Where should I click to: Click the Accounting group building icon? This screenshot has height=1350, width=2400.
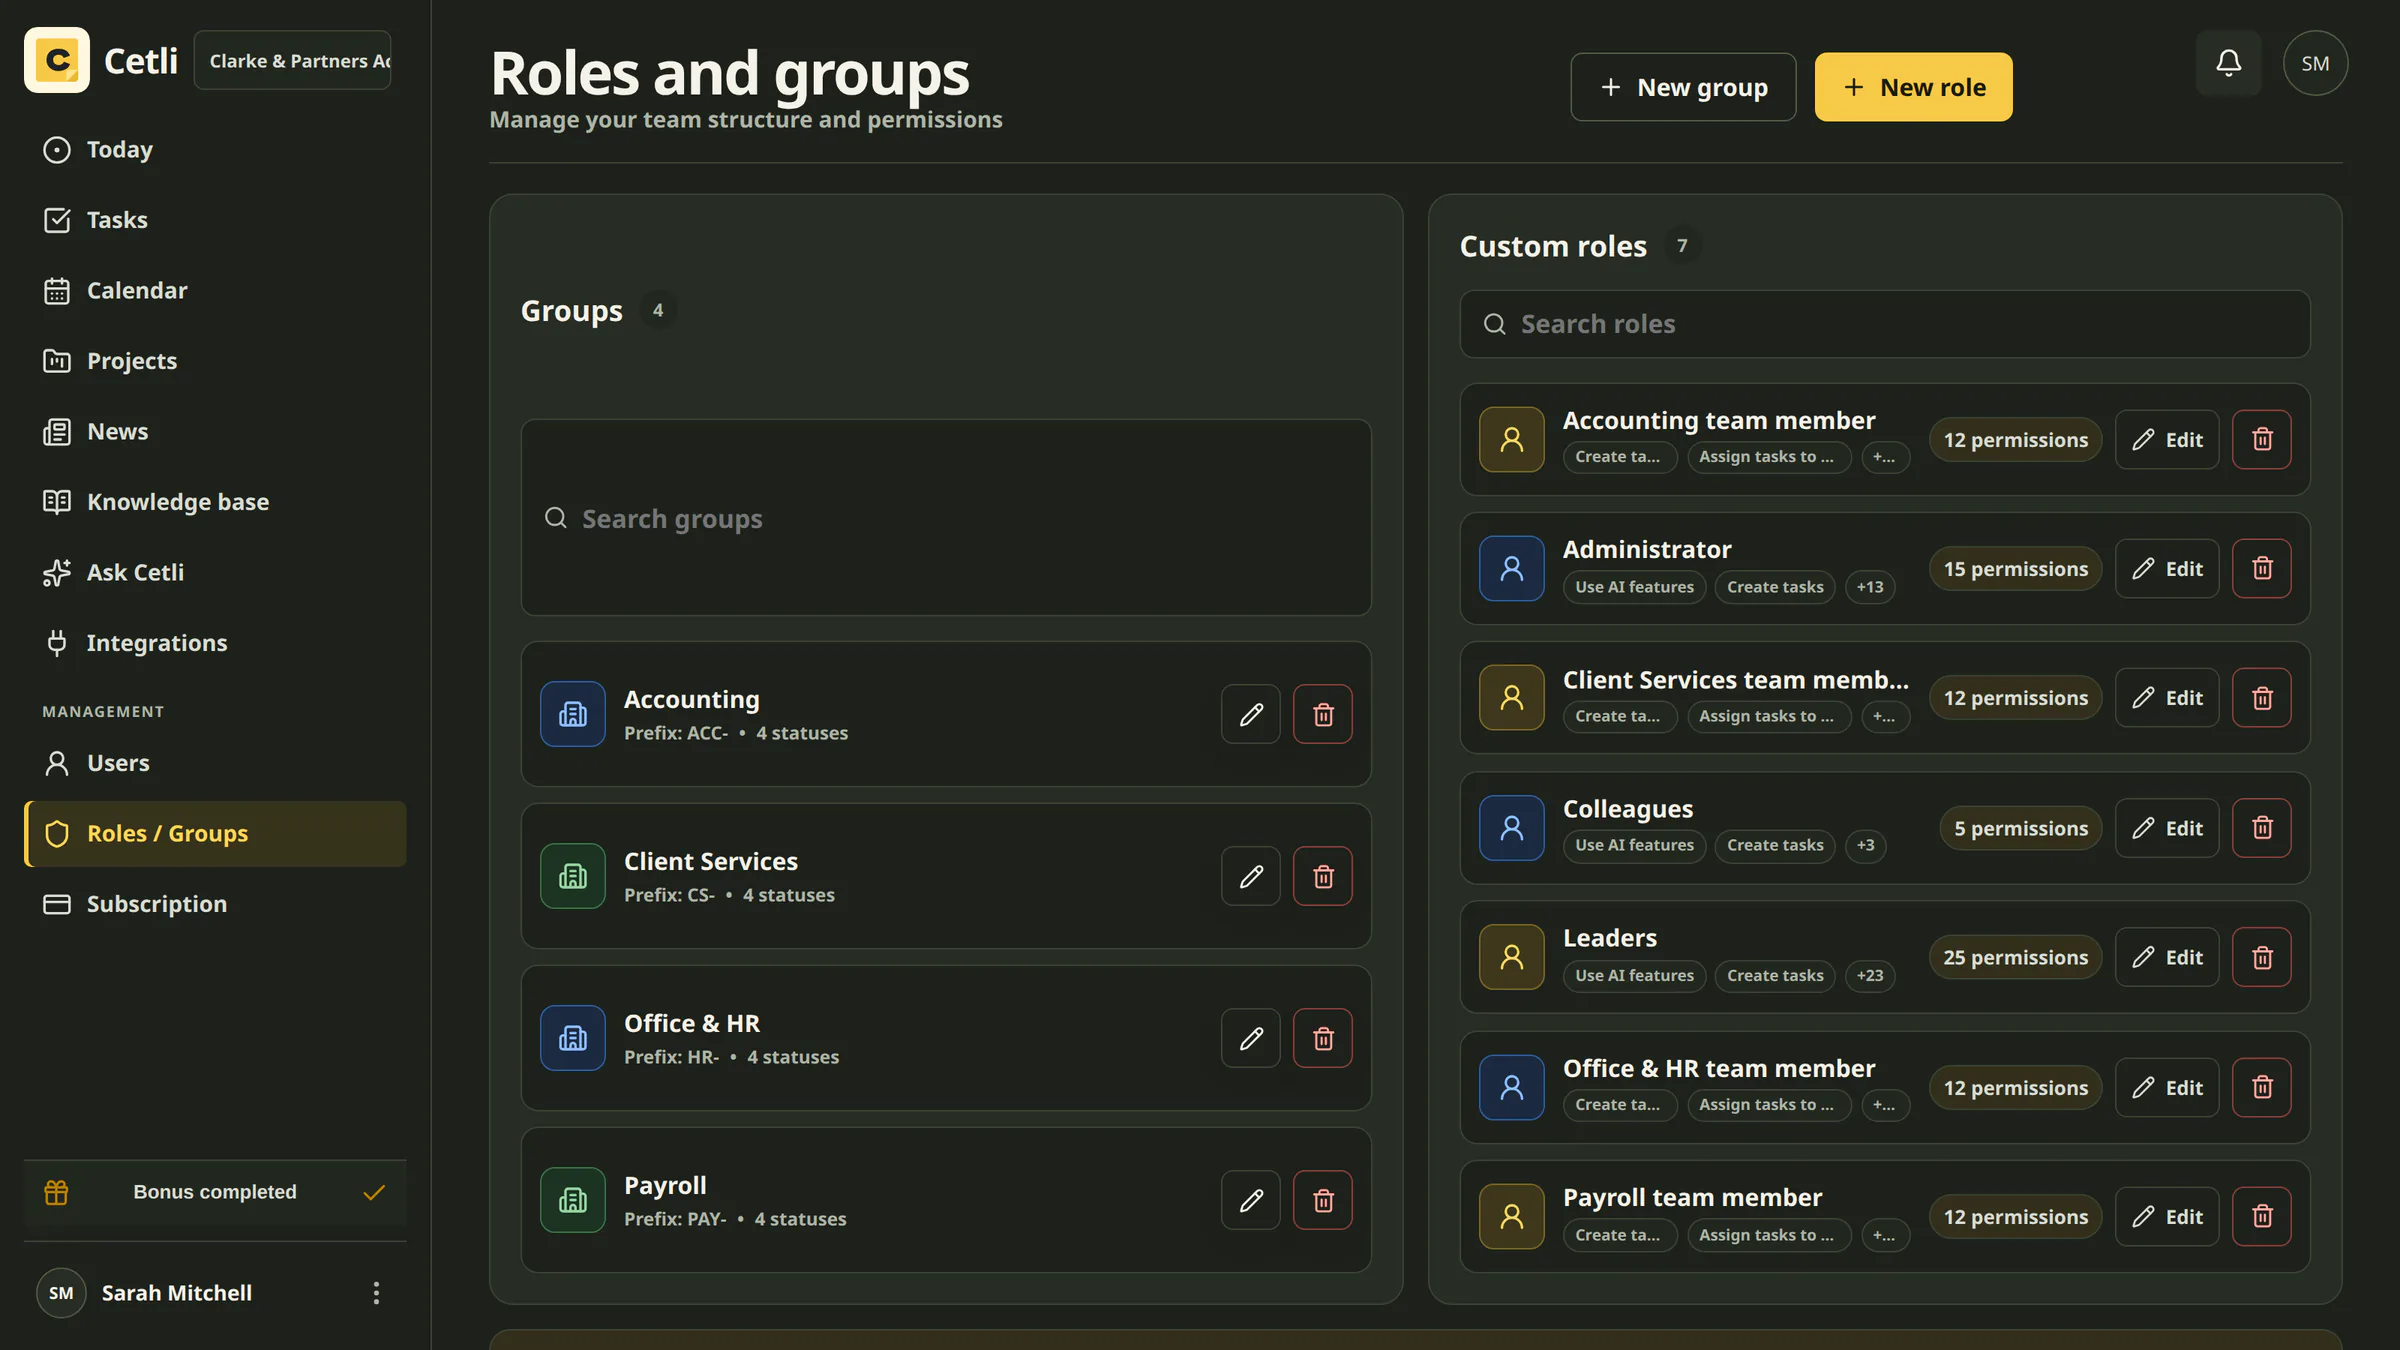[x=573, y=714]
